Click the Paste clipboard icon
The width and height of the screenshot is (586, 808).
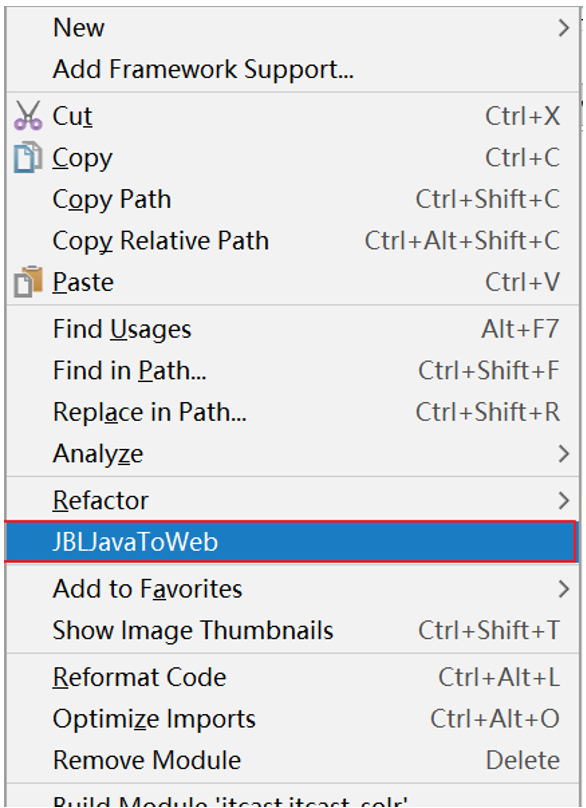28,281
